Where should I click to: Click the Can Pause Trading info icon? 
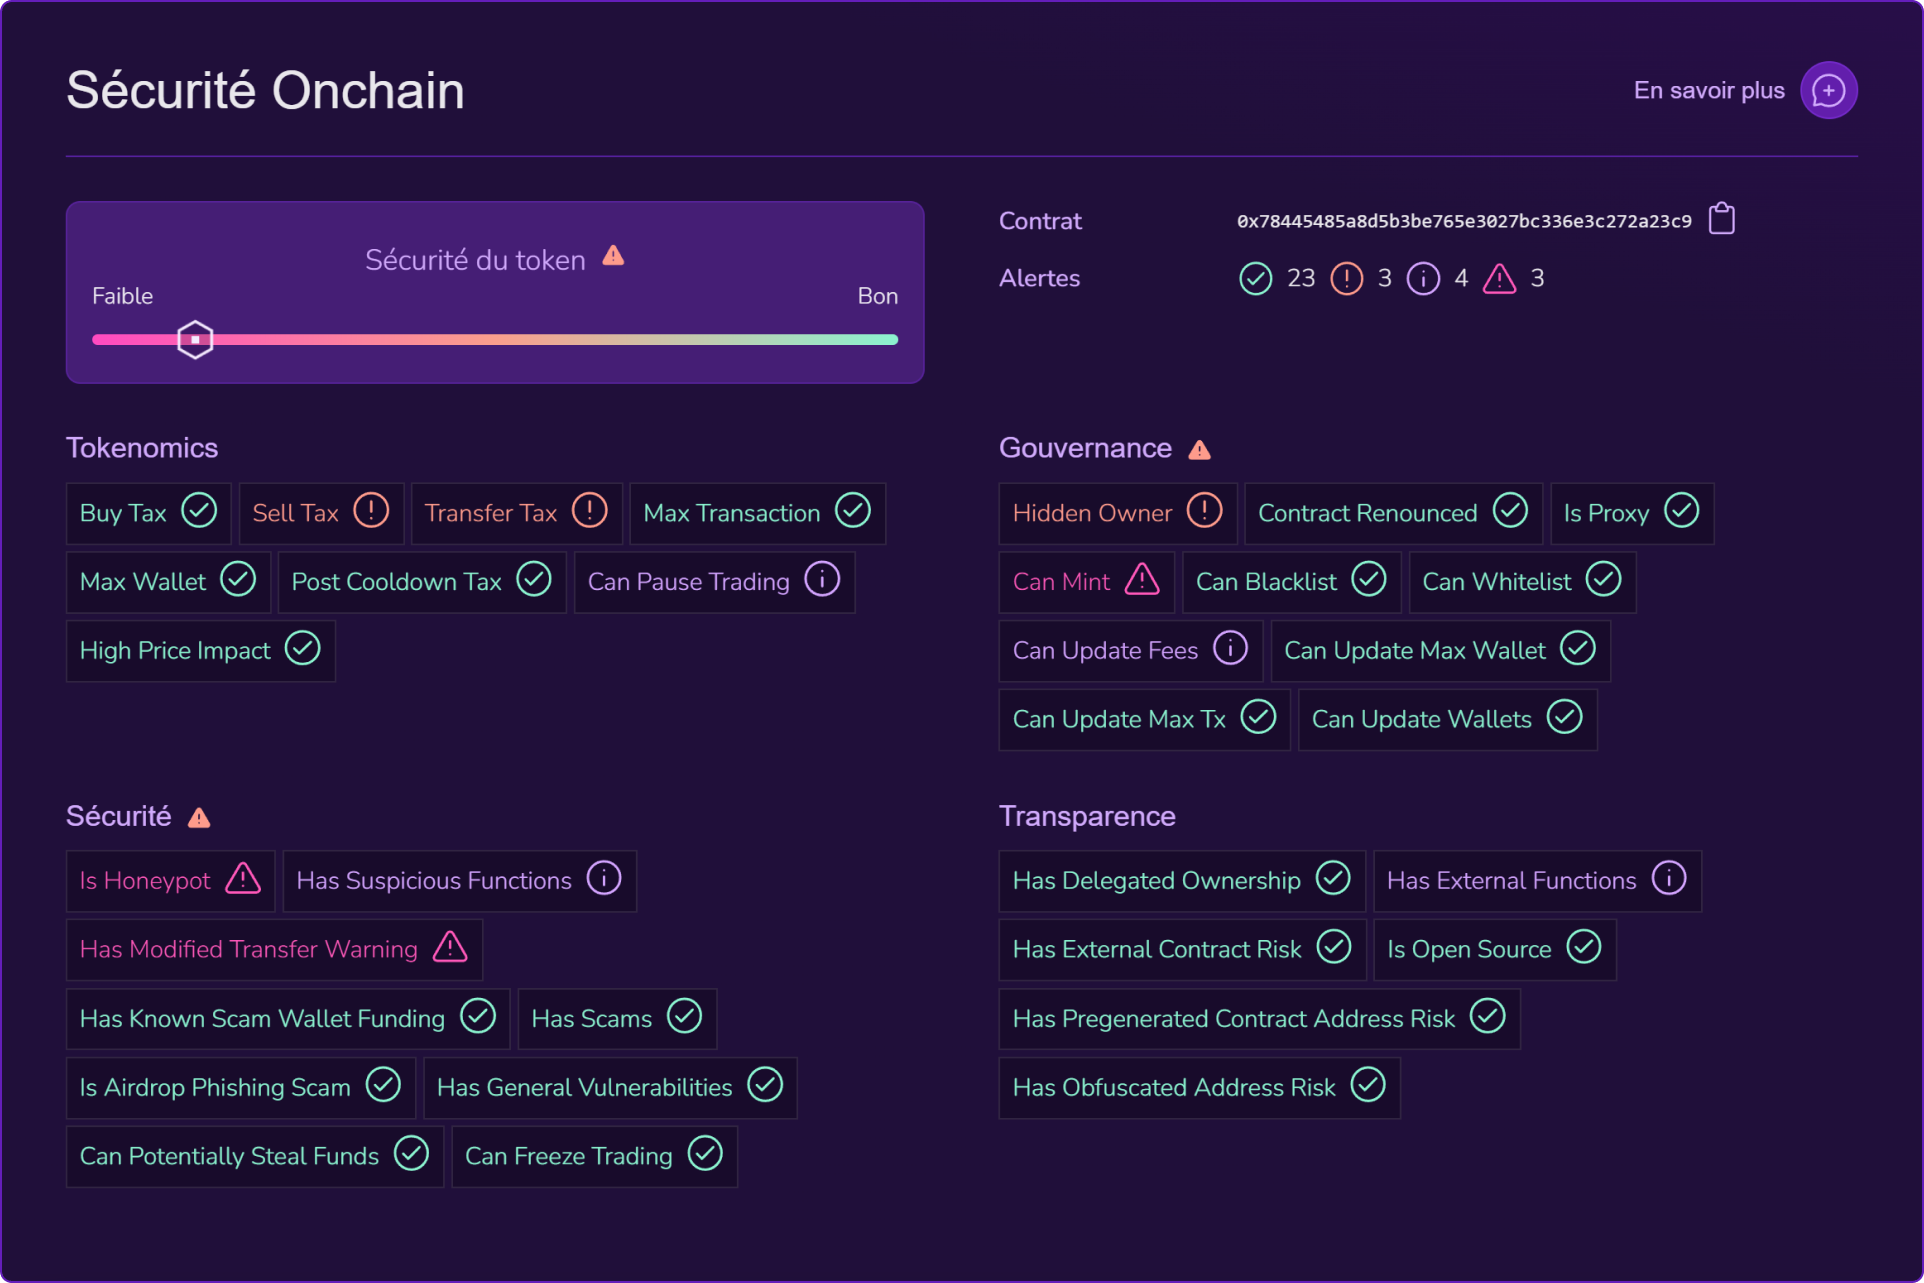click(x=822, y=580)
